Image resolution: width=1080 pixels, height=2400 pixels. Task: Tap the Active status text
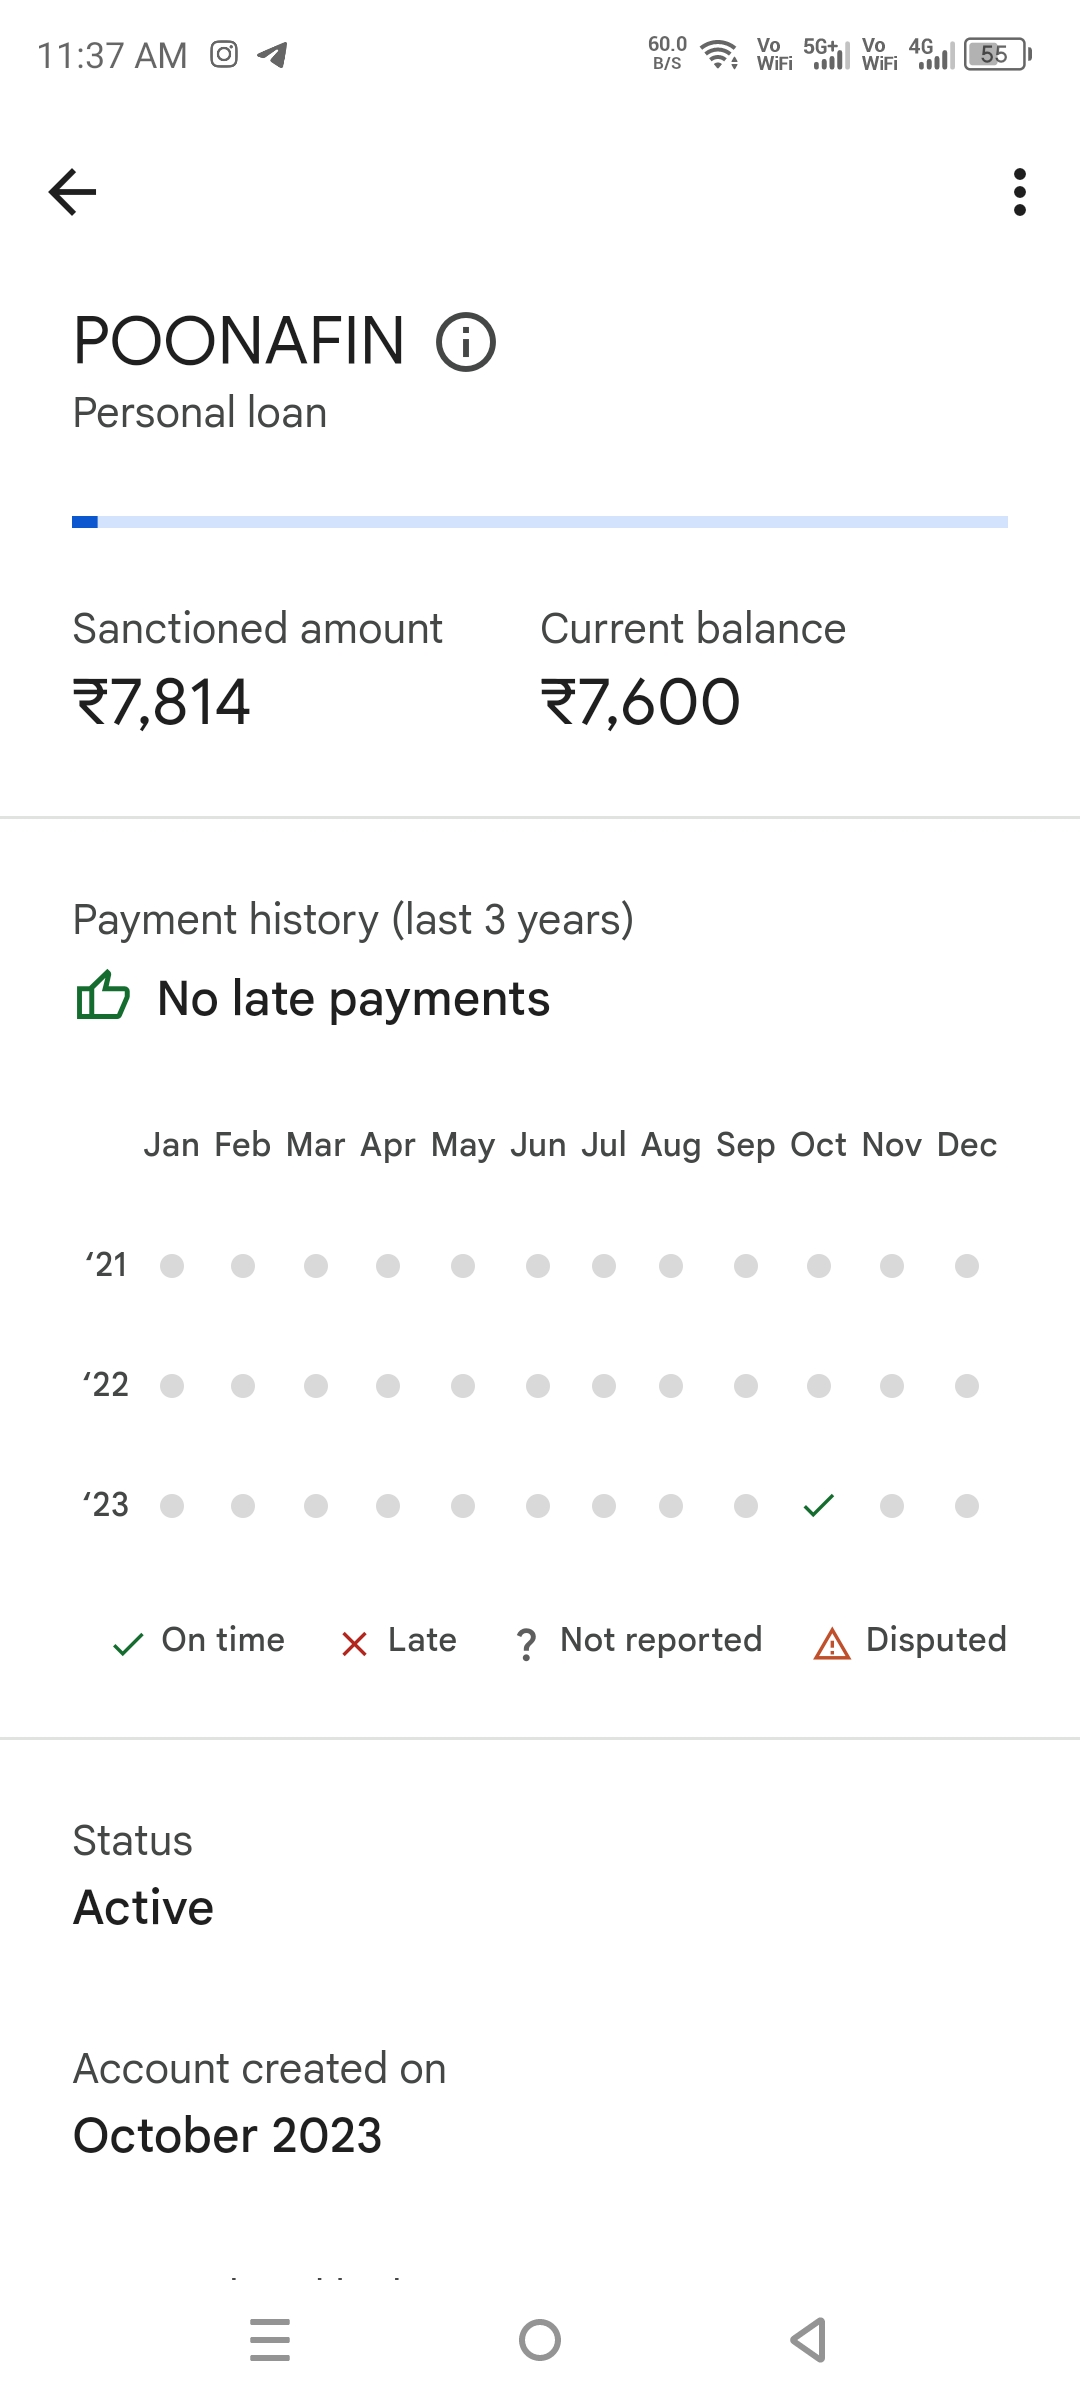[x=144, y=1908]
